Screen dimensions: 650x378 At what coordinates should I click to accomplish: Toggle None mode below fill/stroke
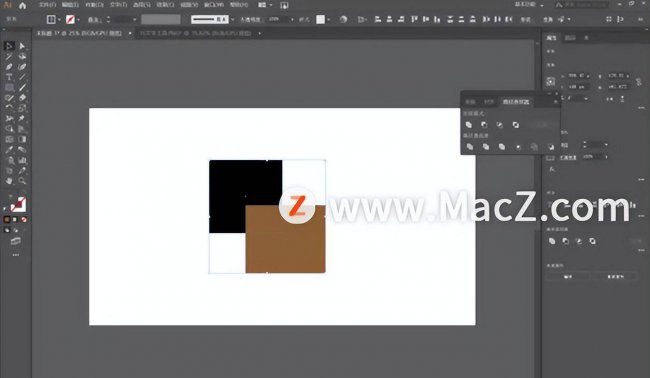pyautogui.click(x=24, y=219)
